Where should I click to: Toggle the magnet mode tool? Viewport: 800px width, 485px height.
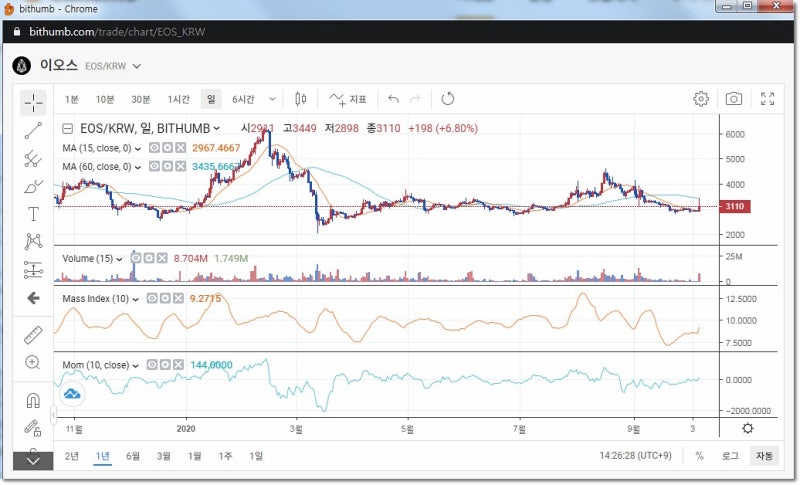(x=33, y=400)
